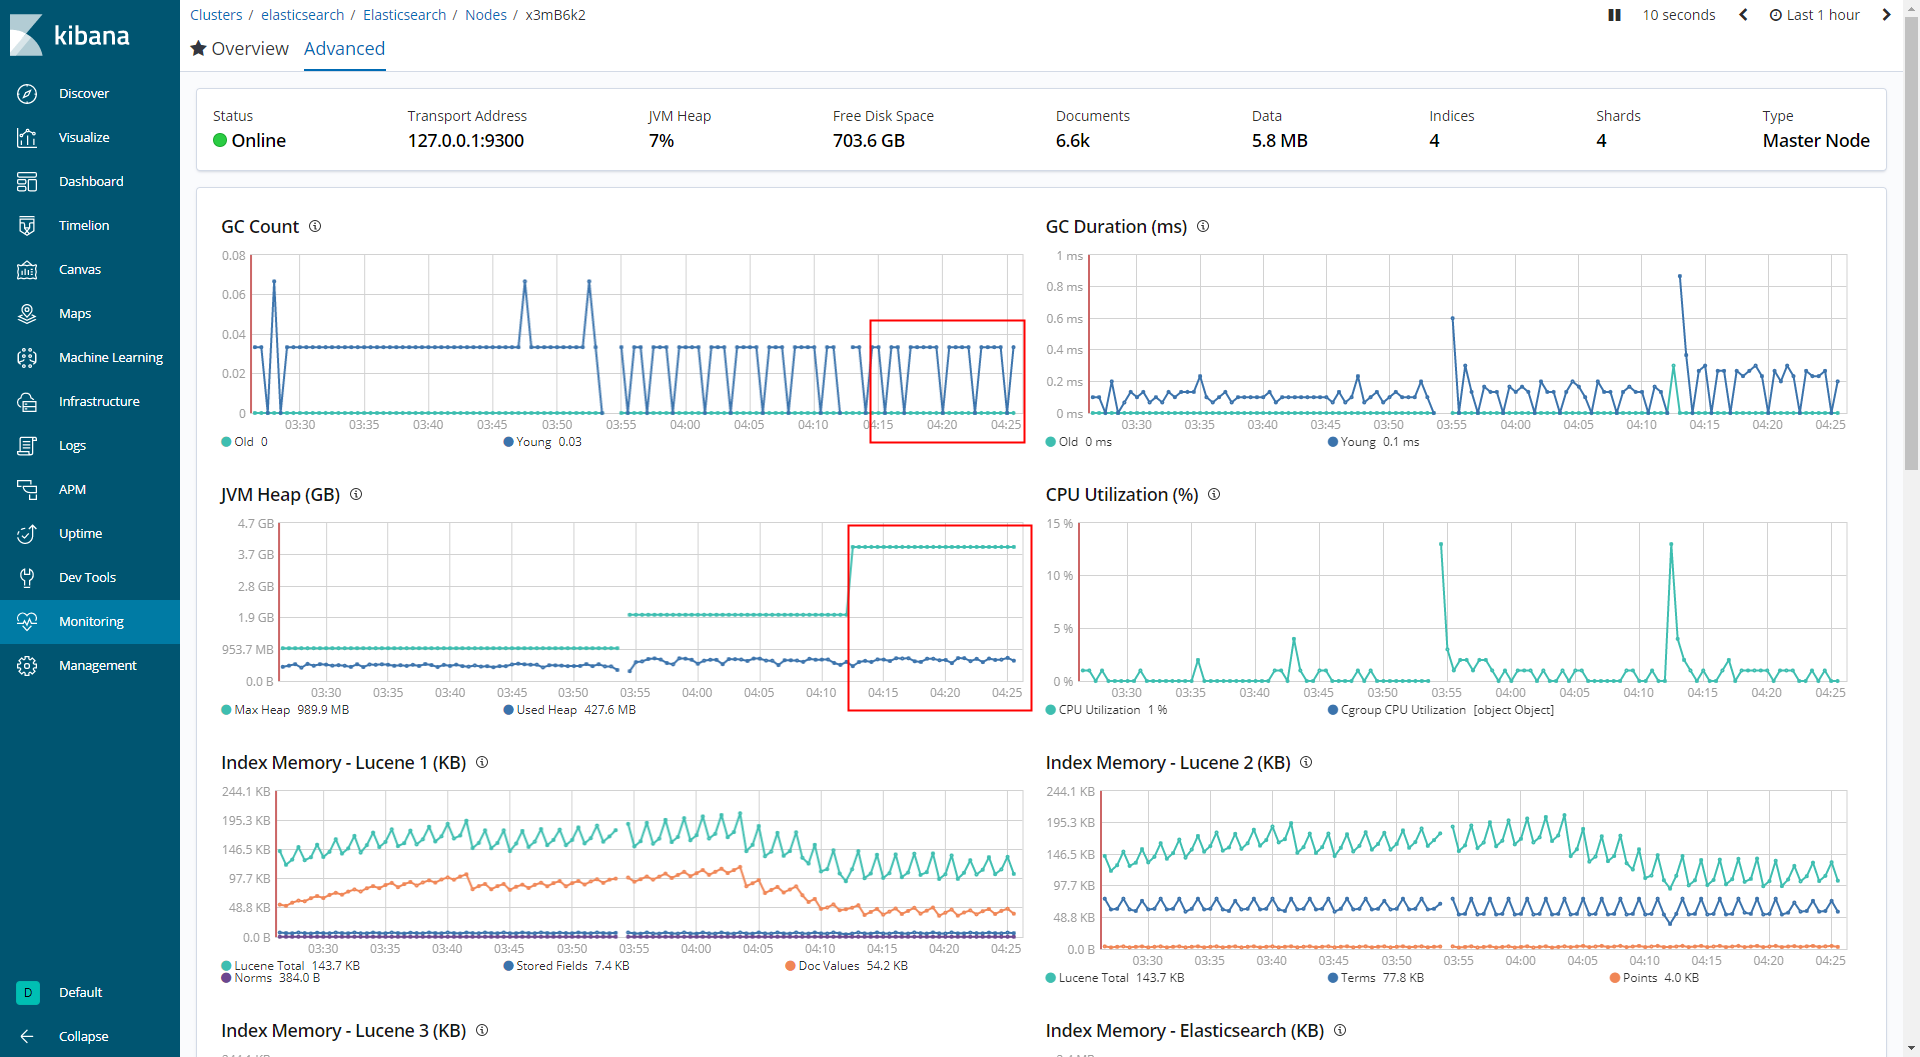
Task: Open the Uptime sidebar icon
Action: [27, 534]
